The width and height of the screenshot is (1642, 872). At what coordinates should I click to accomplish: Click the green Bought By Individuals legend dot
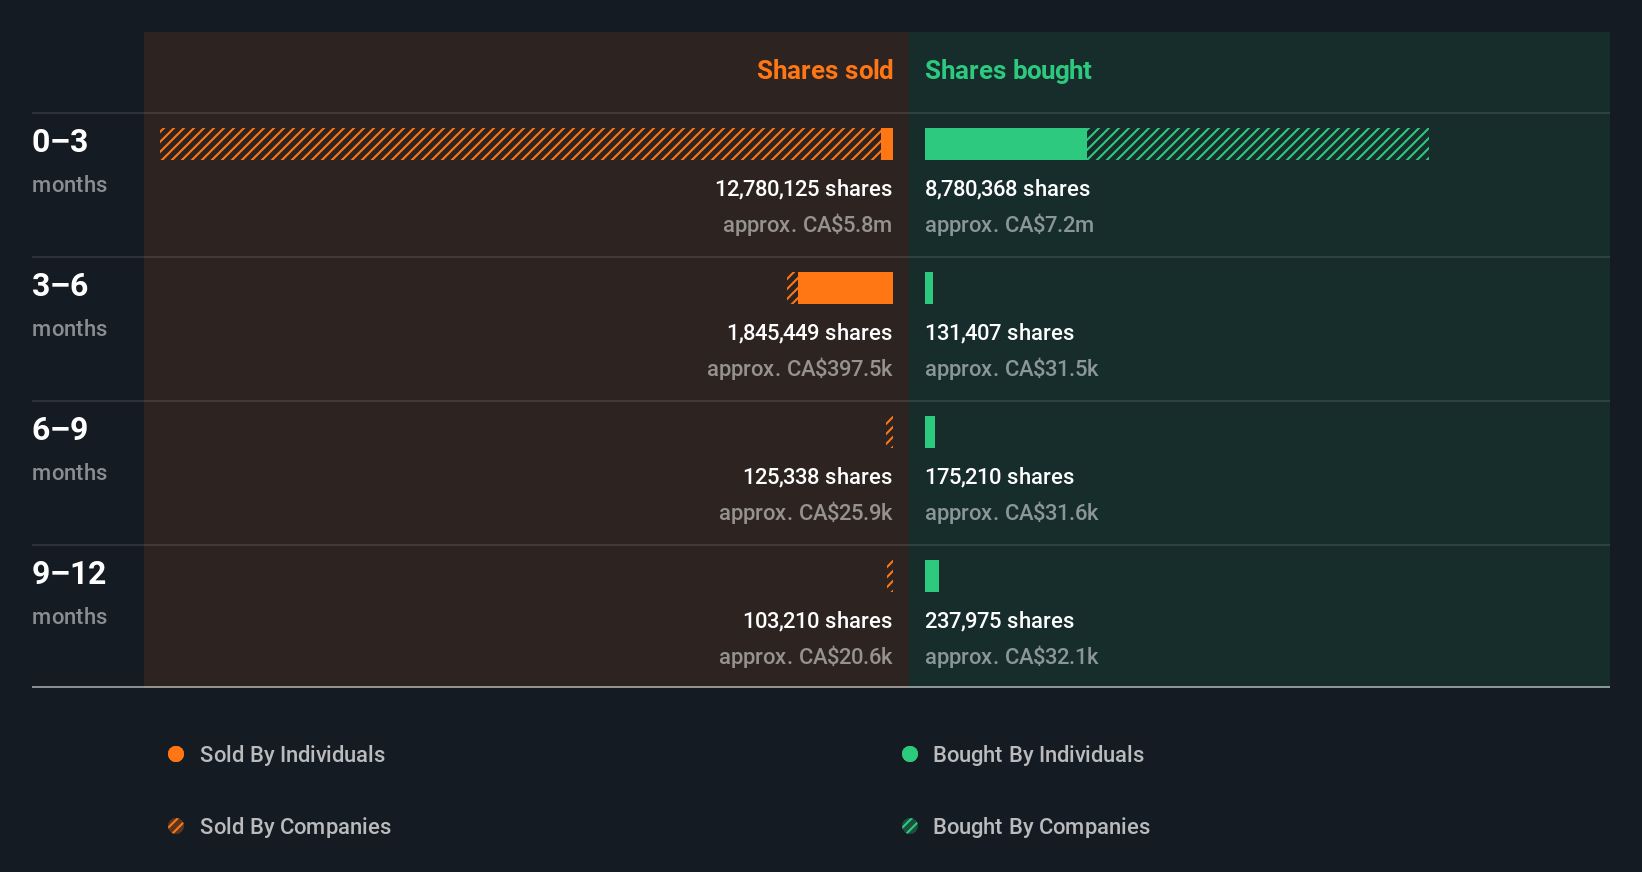click(910, 754)
